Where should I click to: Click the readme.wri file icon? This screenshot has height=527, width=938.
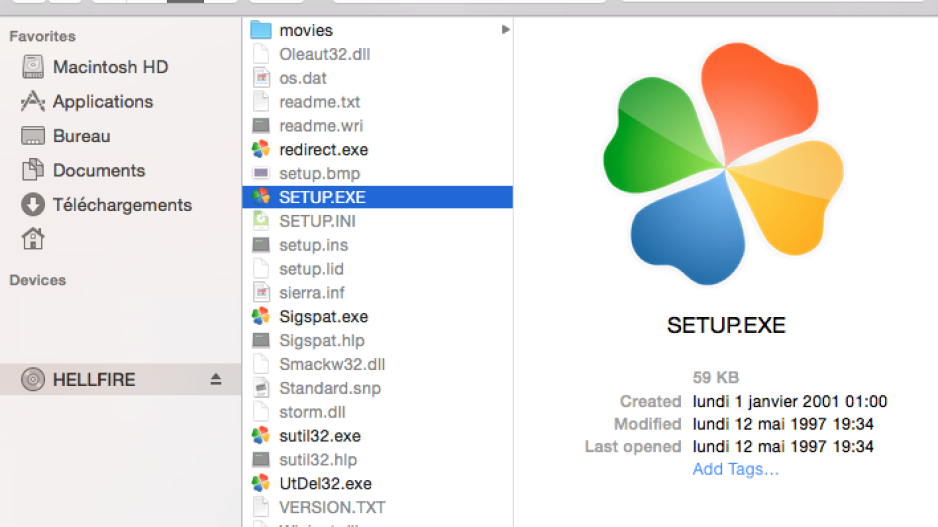(x=261, y=126)
